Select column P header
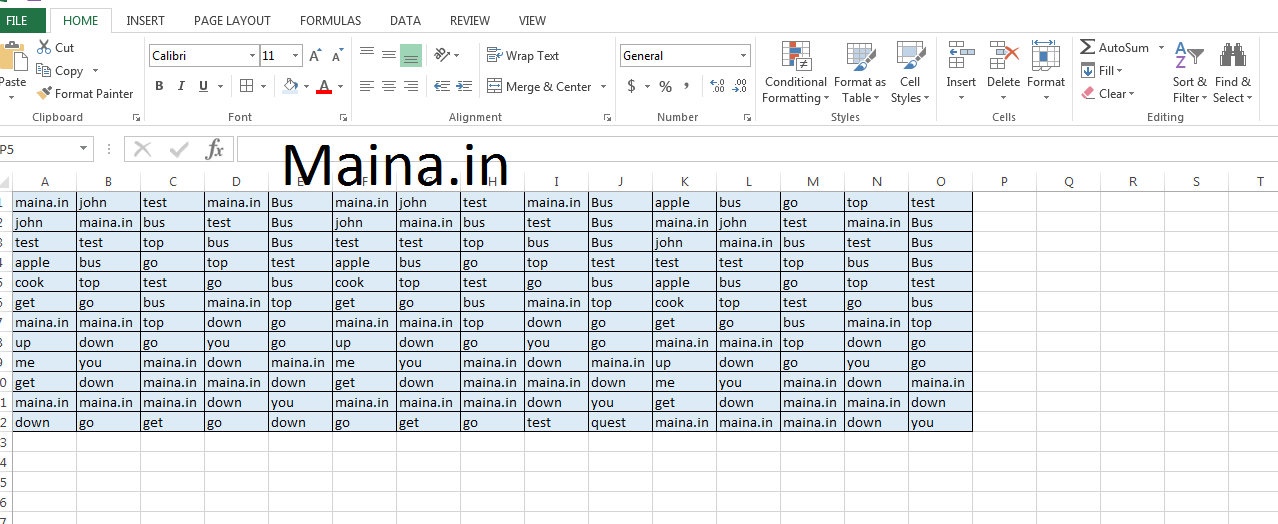The image size is (1278, 524). coord(1004,181)
